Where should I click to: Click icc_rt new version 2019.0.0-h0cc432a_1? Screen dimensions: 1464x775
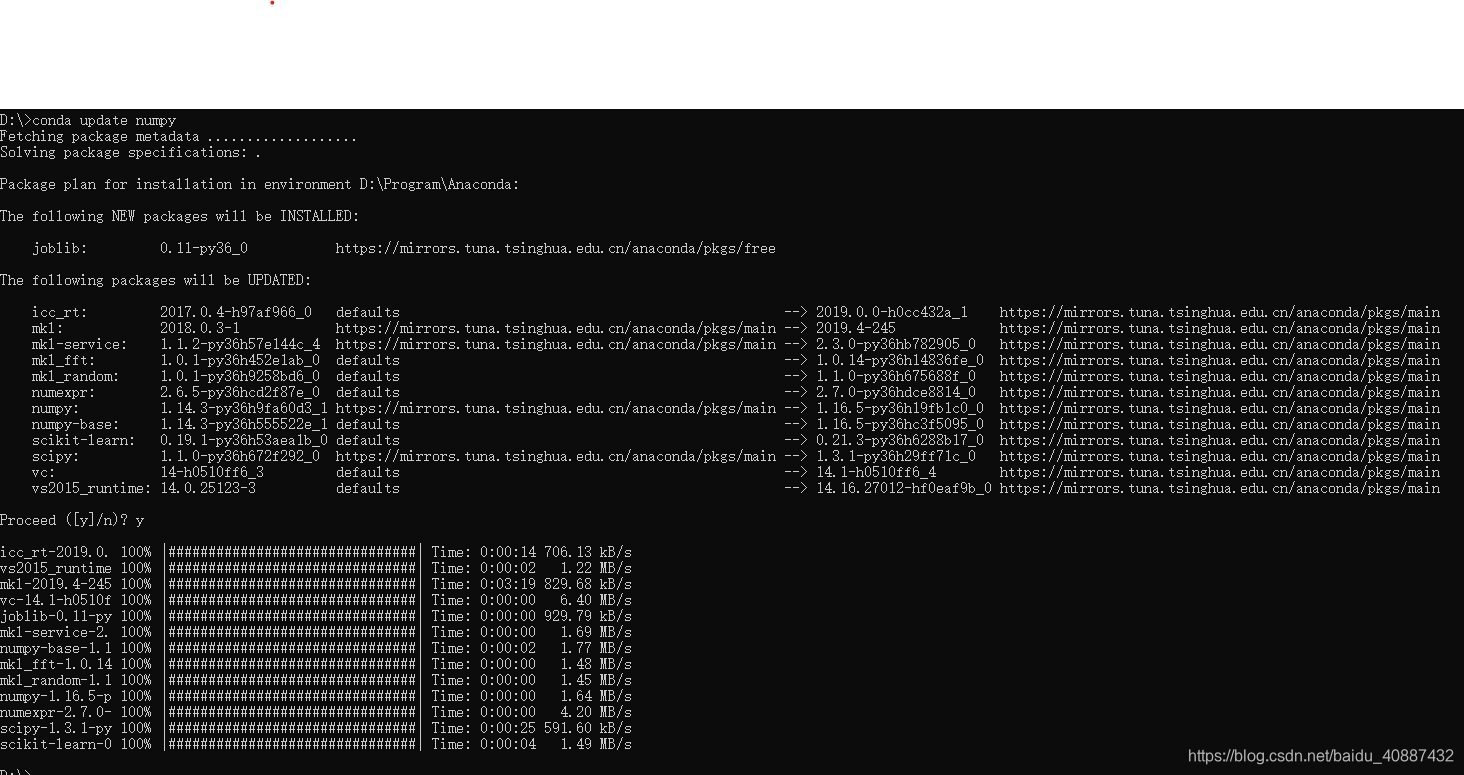pyautogui.click(x=892, y=312)
